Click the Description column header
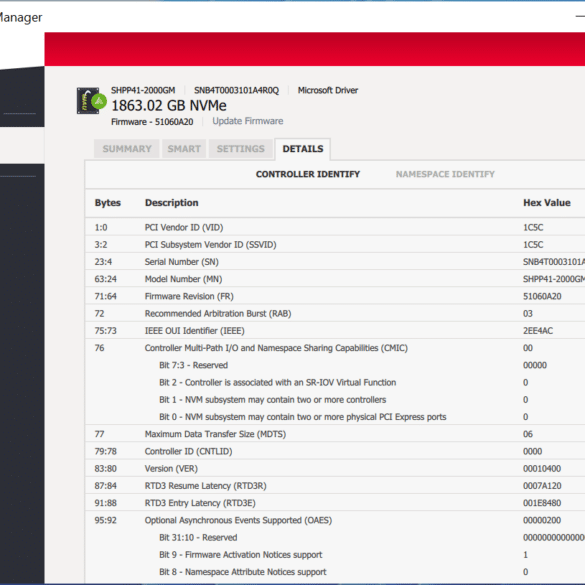This screenshot has height=585, width=585. 172,203
